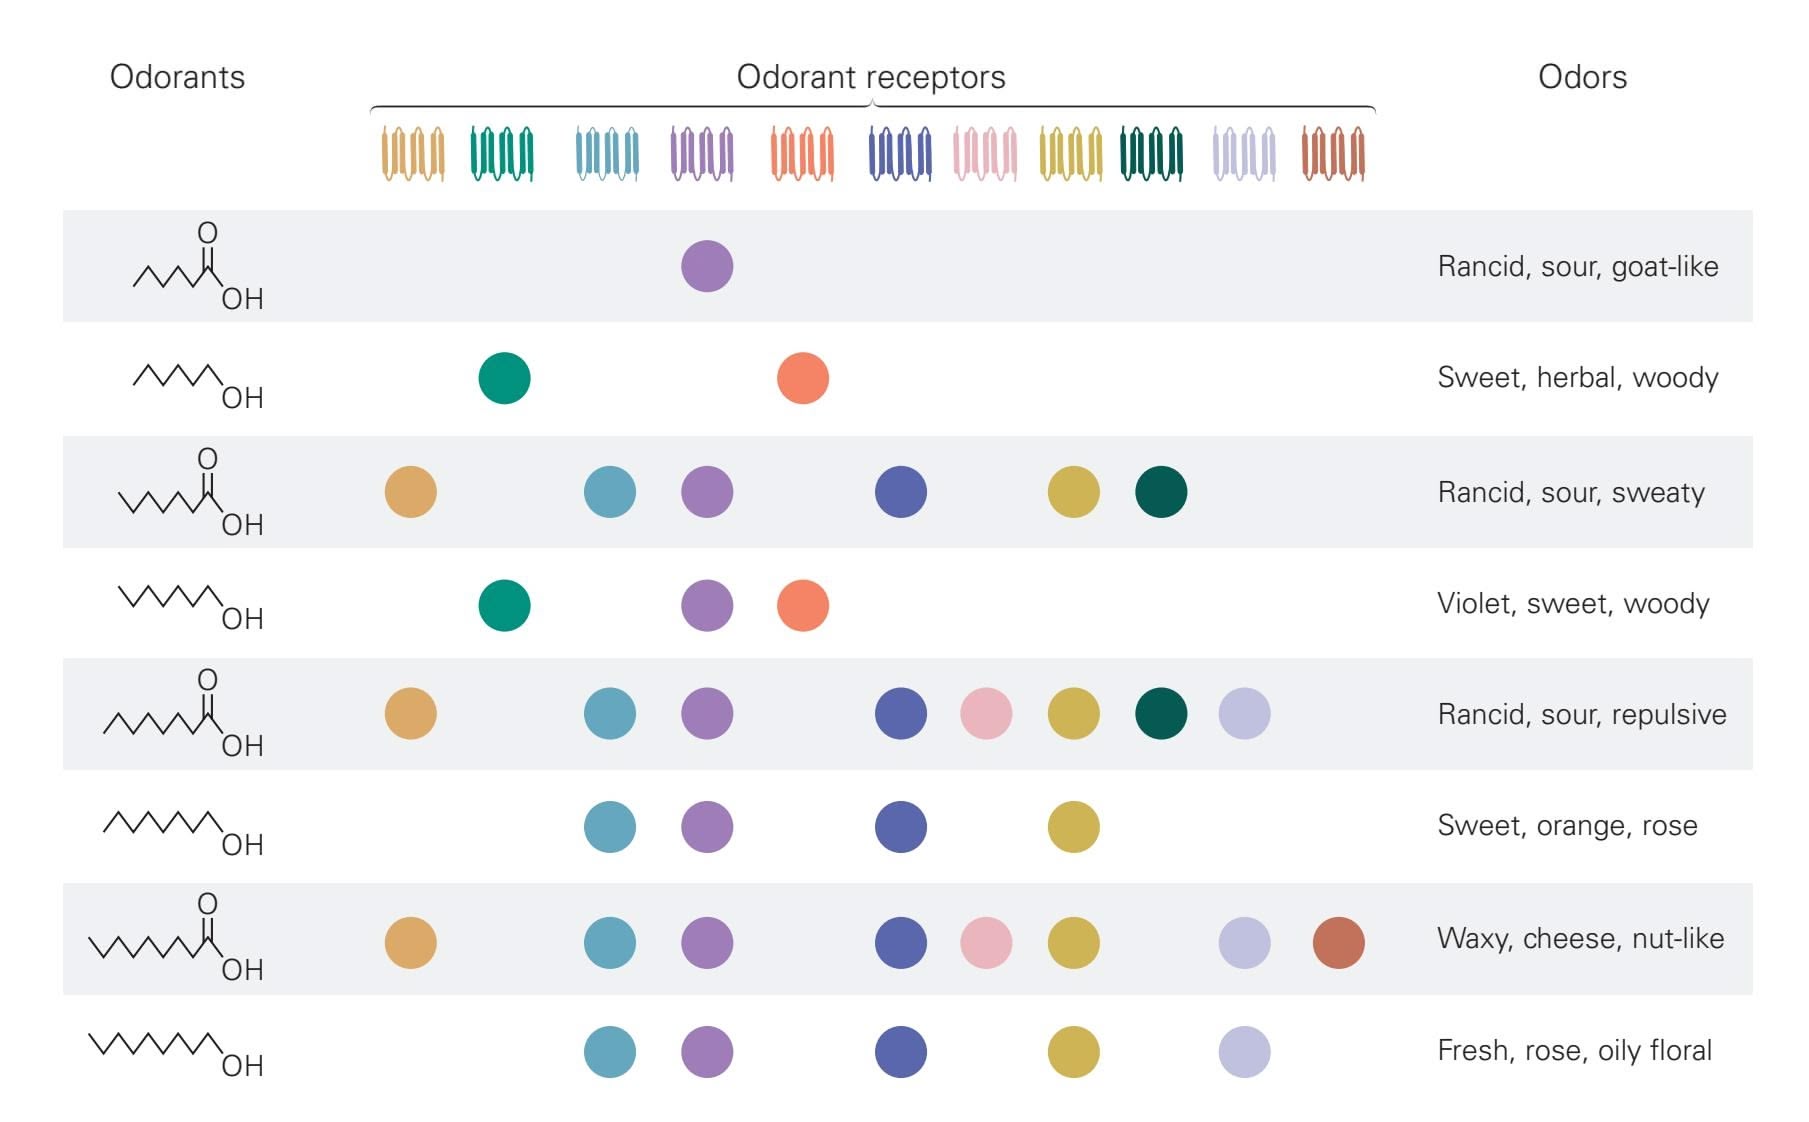Click the "Sweet, orange, rose" odor label

point(1567,825)
